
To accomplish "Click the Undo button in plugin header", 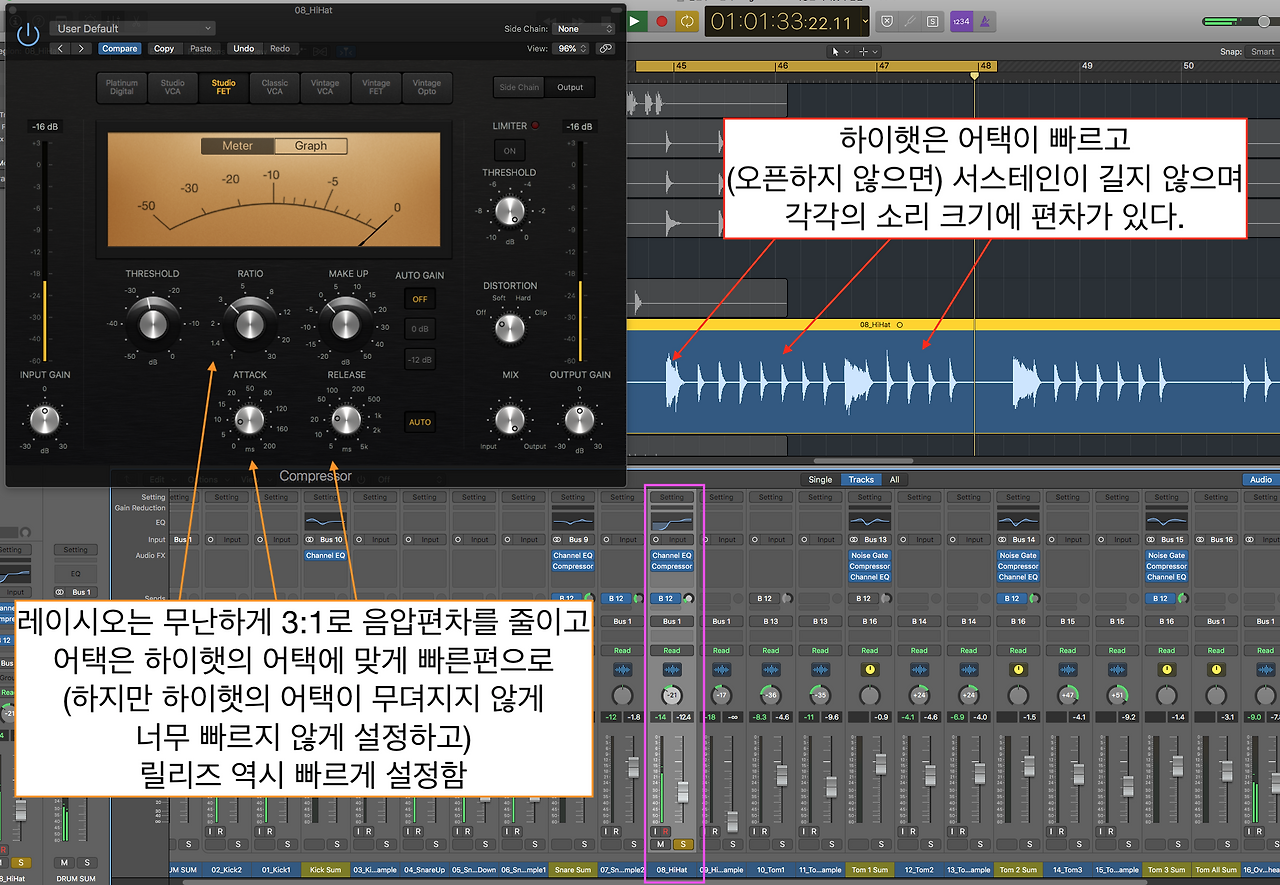I will click(x=243, y=48).
